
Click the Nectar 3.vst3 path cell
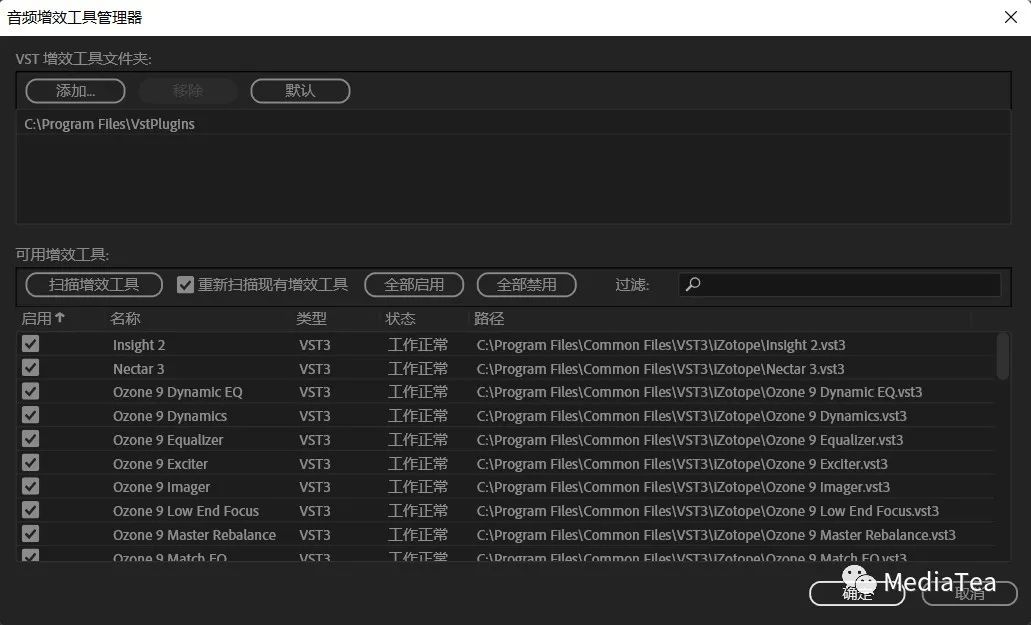pyautogui.click(x=660, y=369)
